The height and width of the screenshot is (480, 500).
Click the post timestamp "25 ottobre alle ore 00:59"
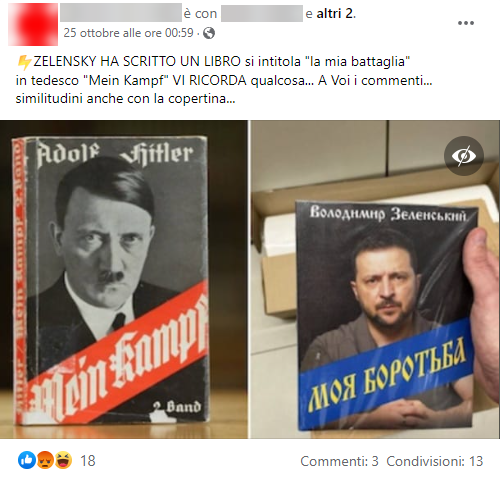pos(128,33)
